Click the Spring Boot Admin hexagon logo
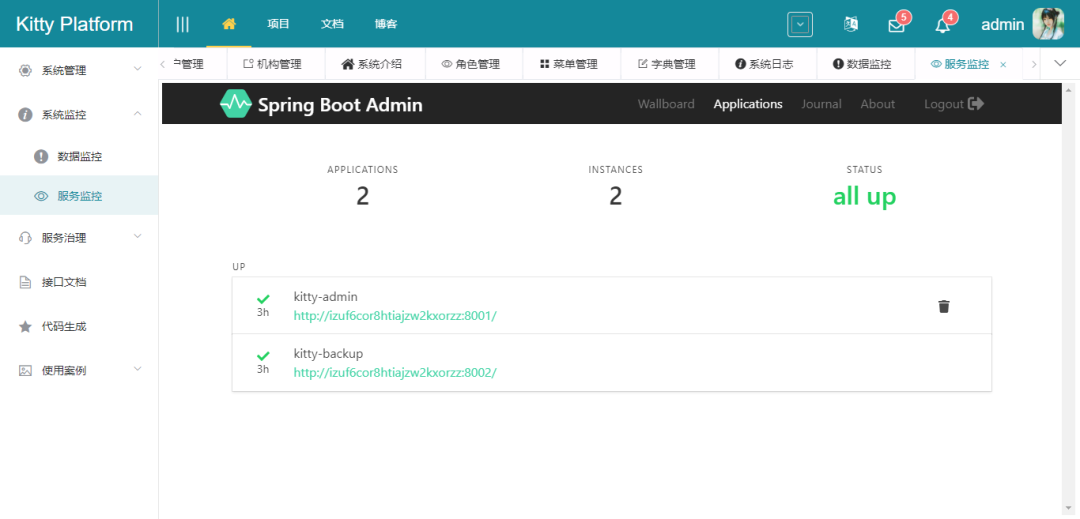The width and height of the screenshot is (1080, 519). point(236,104)
